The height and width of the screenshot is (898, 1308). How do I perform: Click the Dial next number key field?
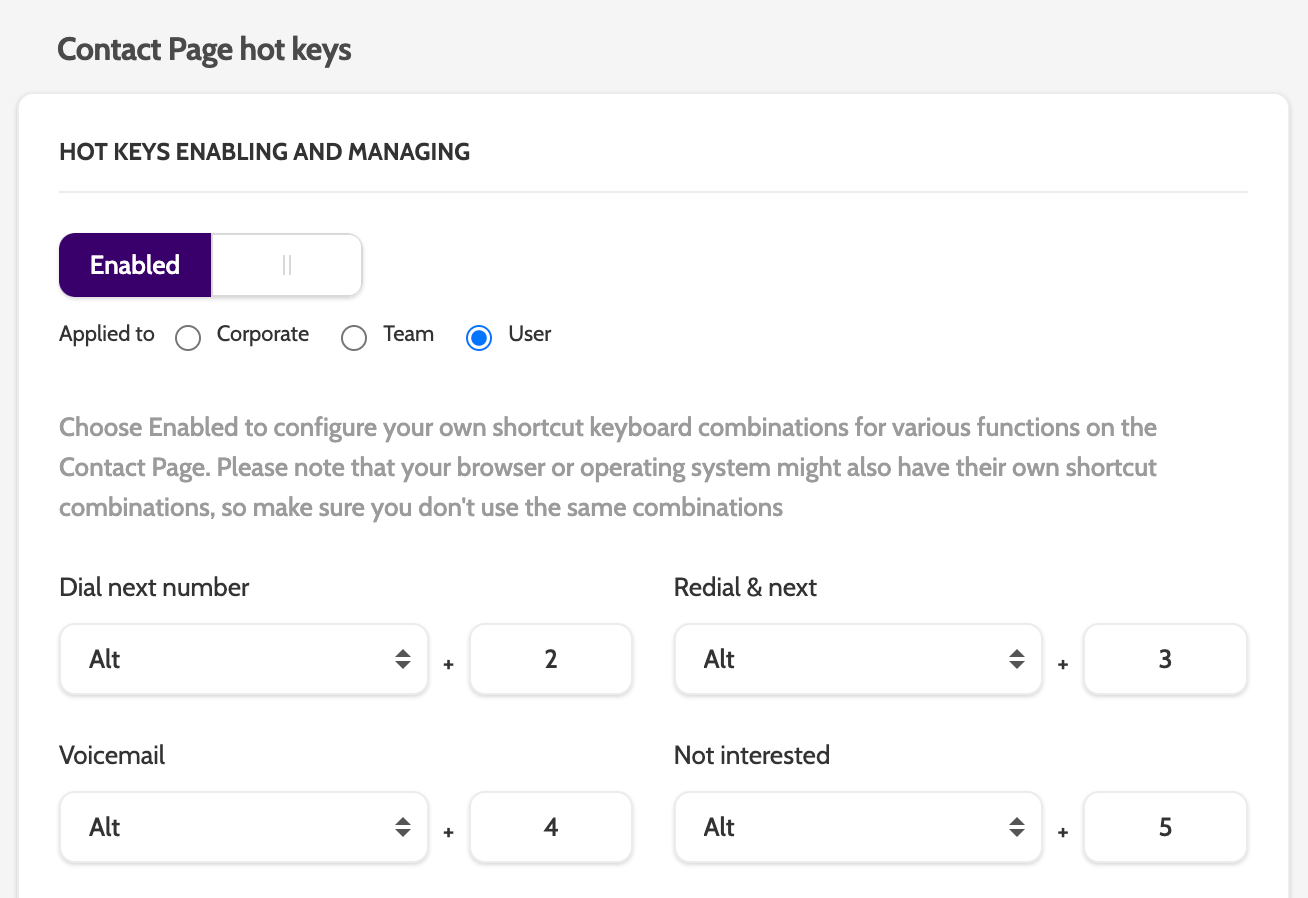[x=551, y=660]
